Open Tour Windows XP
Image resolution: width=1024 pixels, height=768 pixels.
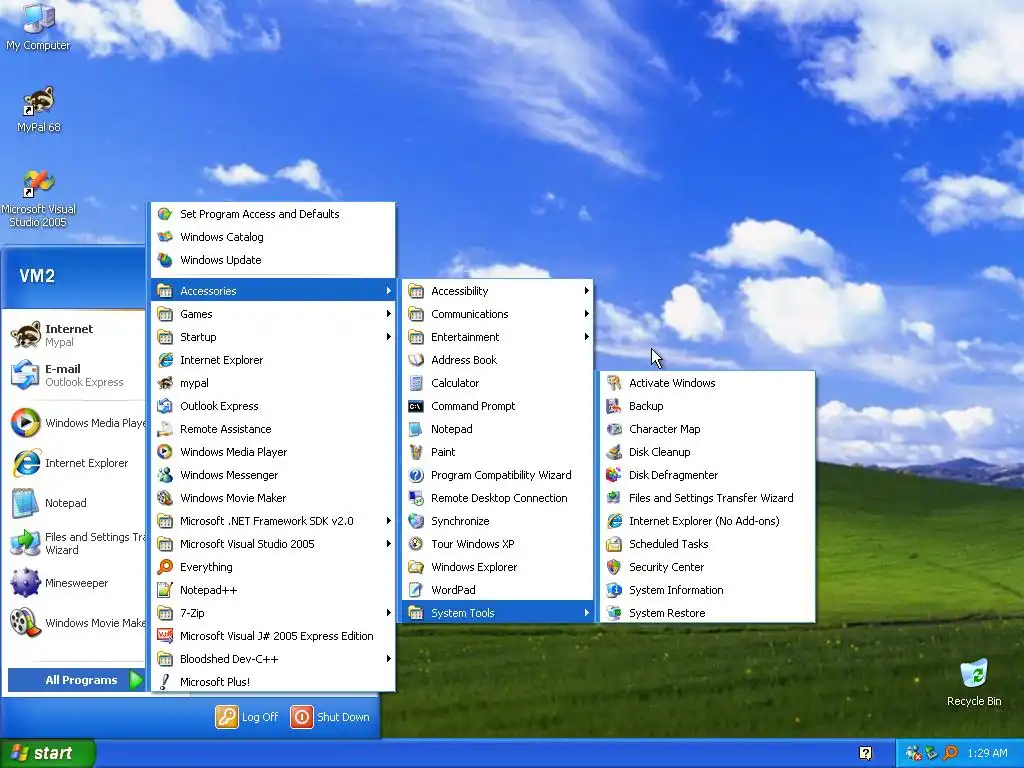[498, 544]
